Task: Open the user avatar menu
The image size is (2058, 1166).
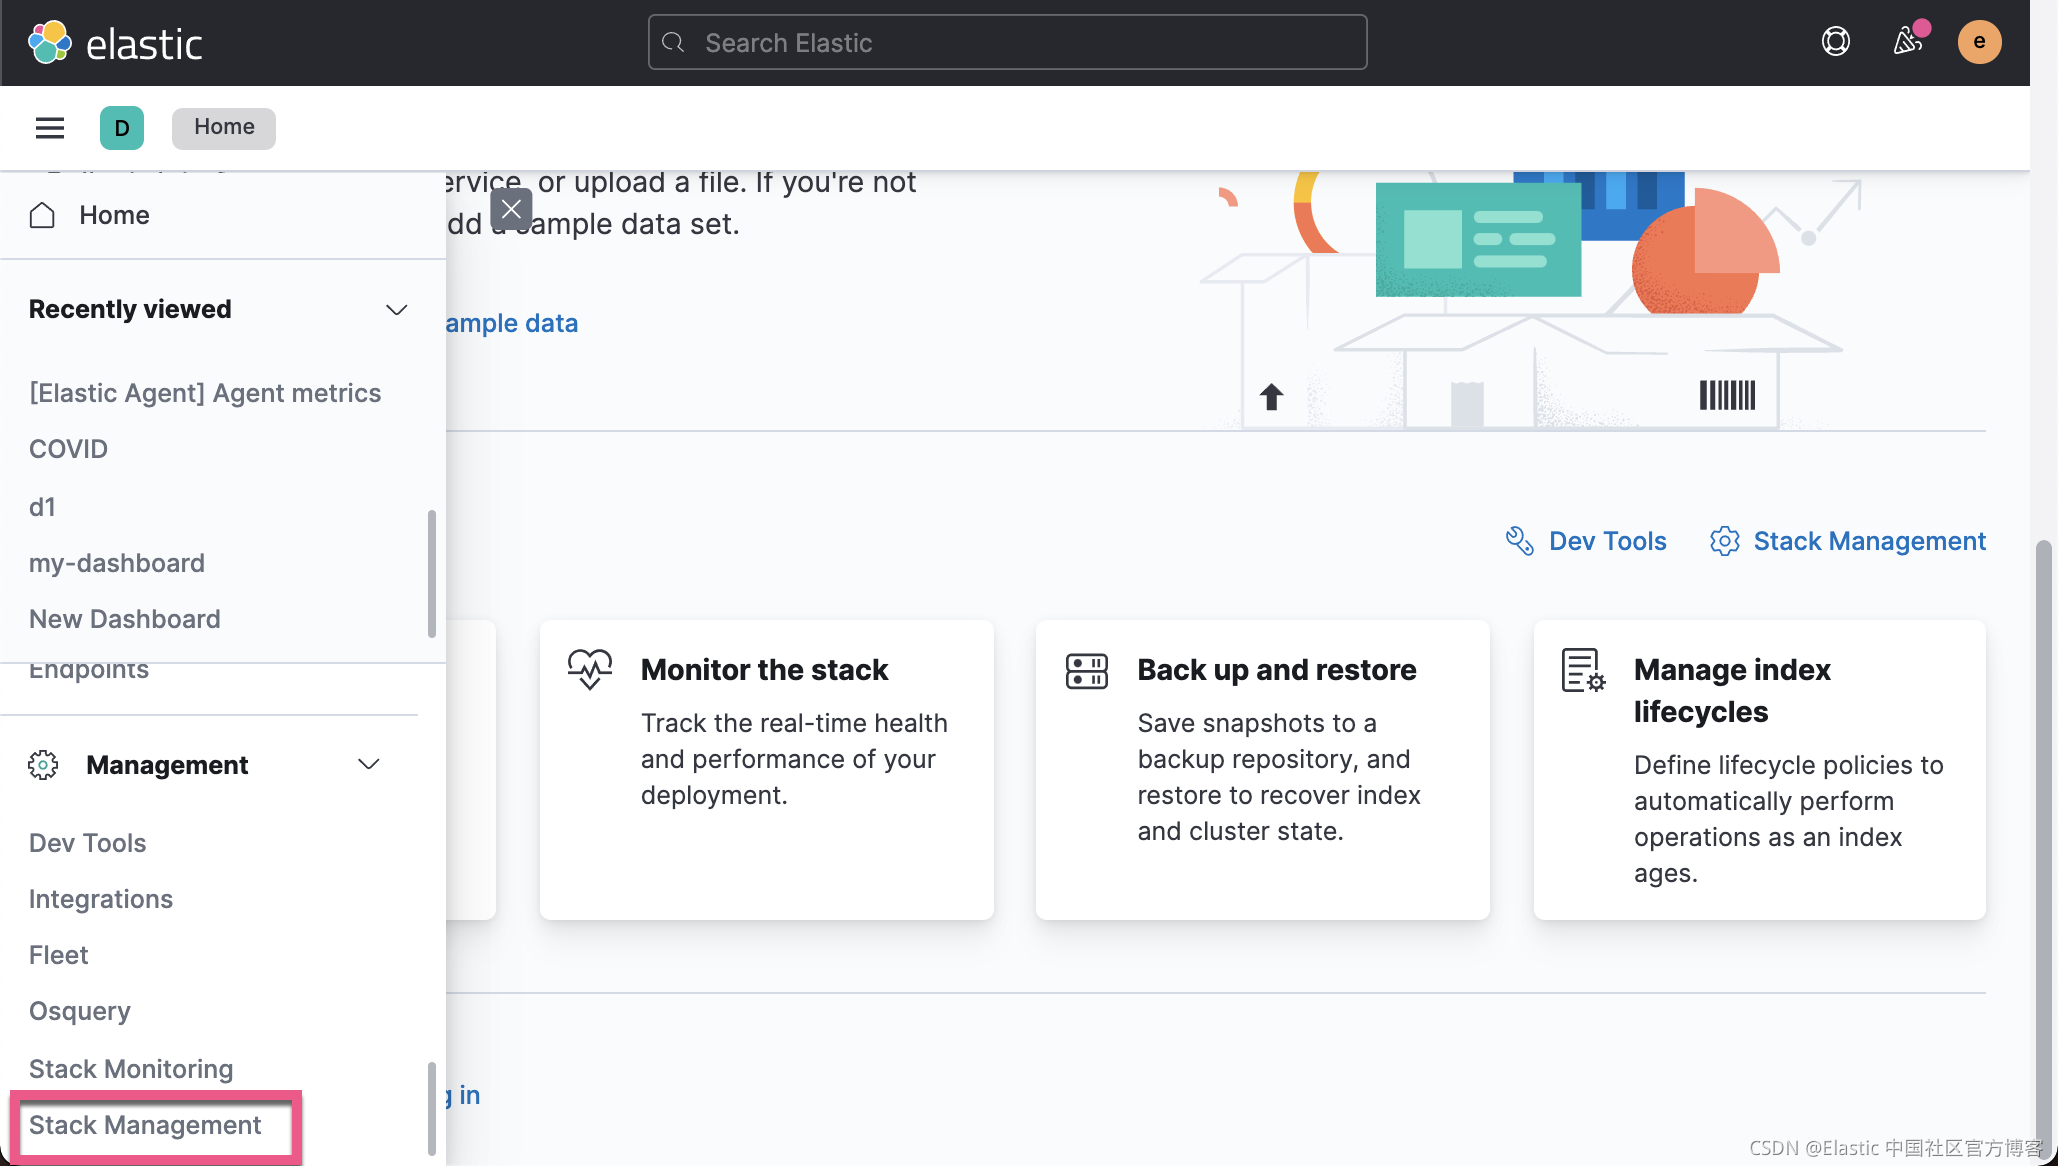Action: coord(1979,42)
